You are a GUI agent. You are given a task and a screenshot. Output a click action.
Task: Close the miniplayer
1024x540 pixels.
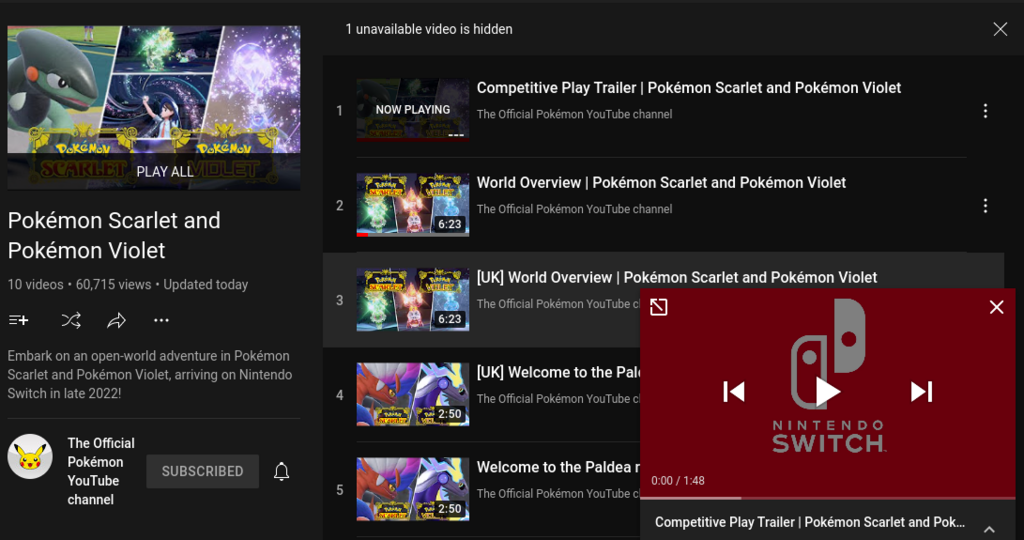[x=997, y=307]
